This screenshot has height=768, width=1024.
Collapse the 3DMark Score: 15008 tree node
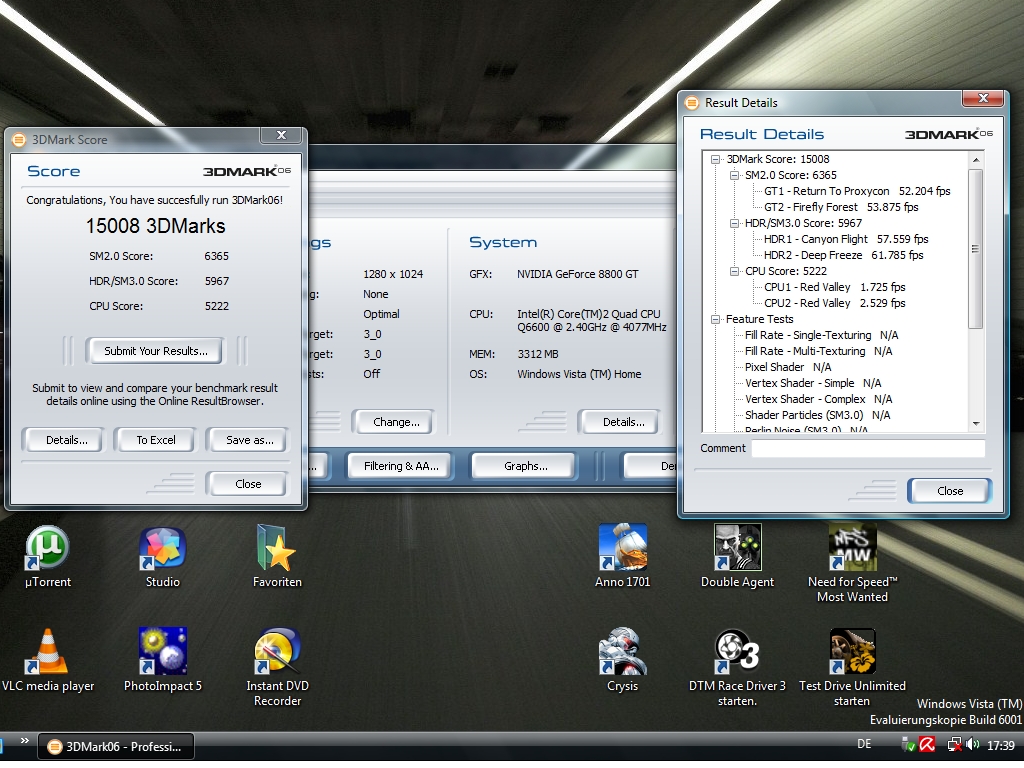(716, 159)
